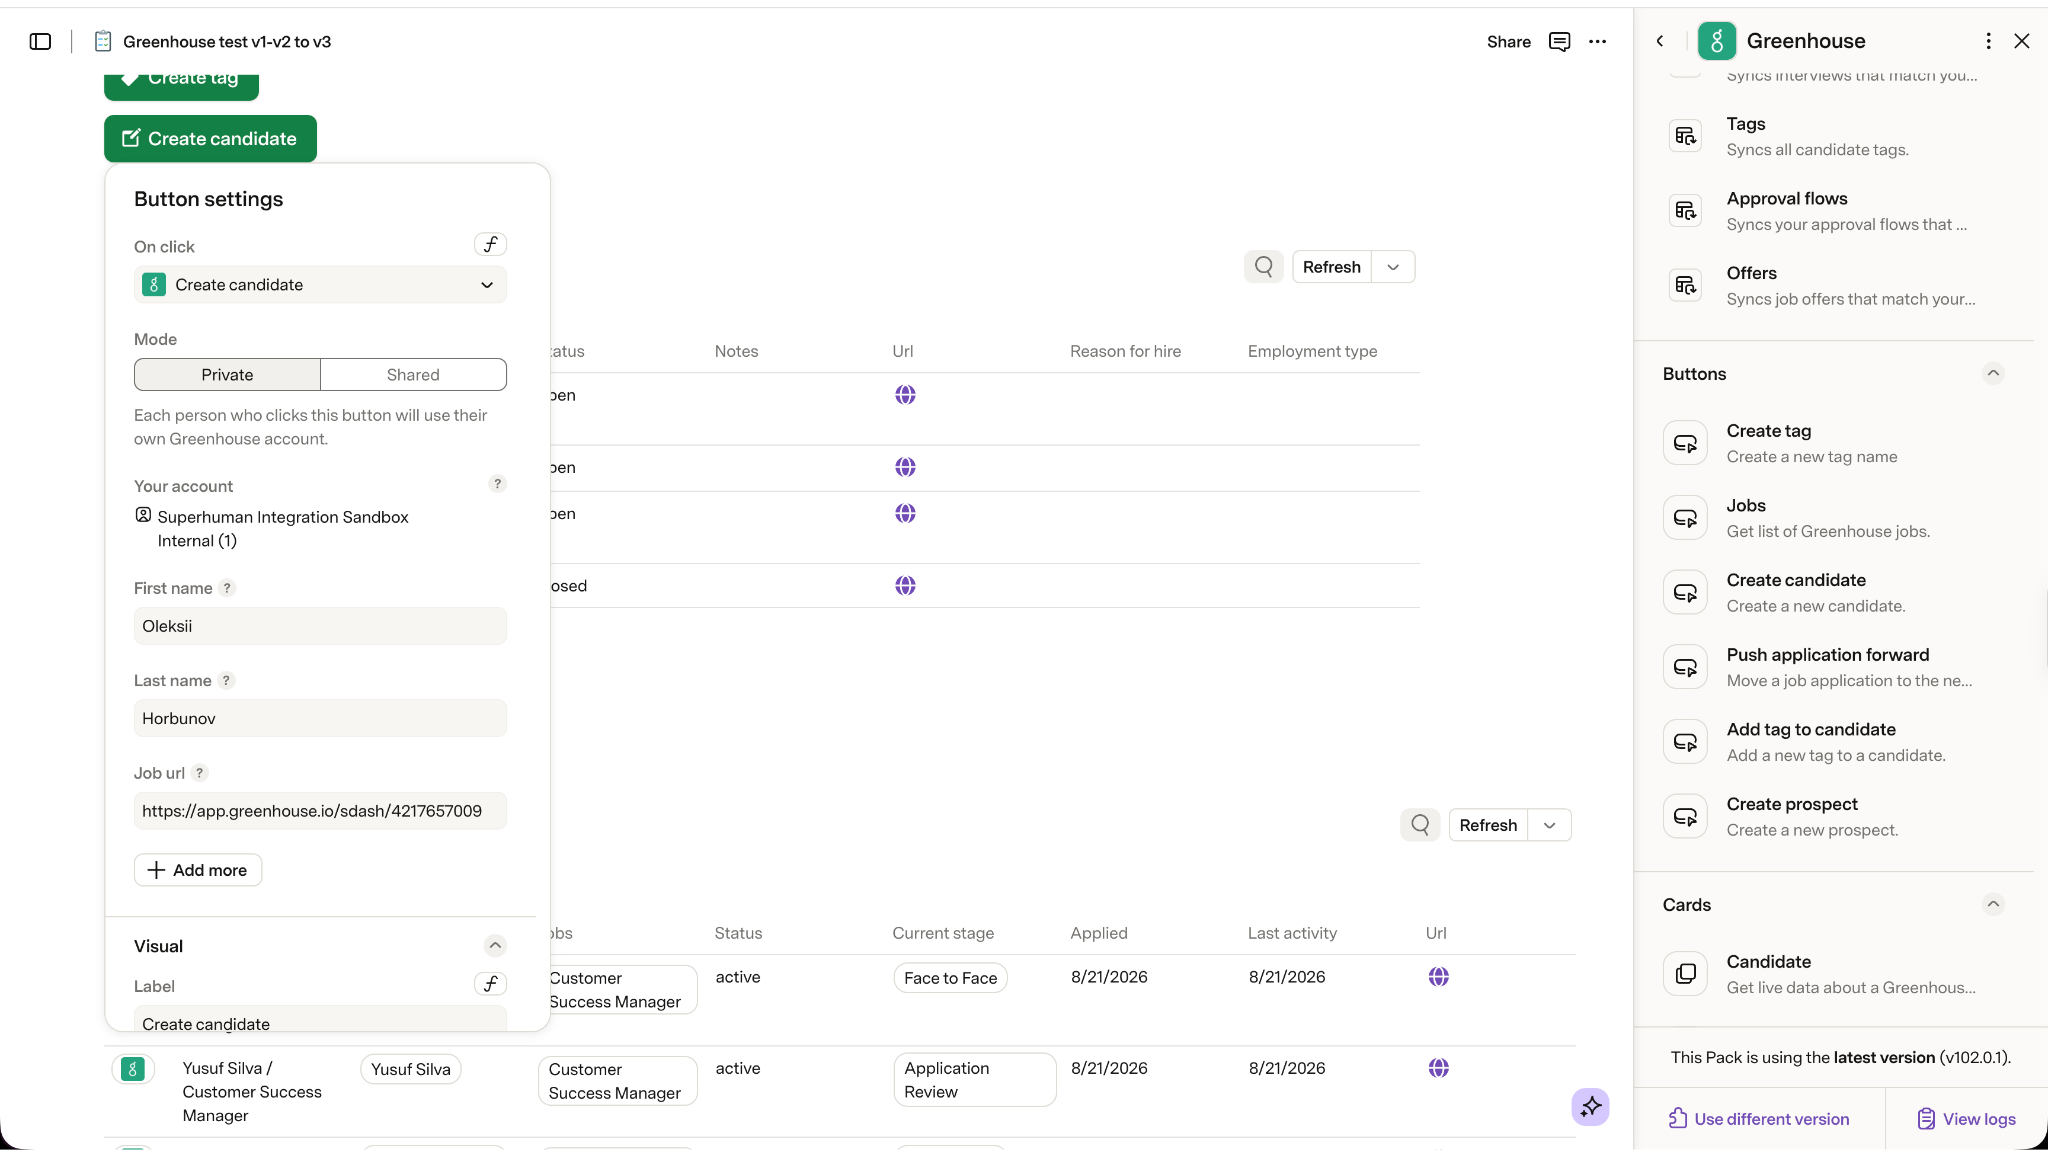Open Greenhouse panel vertical dots menu
Image resolution: width=2048 pixels, height=1150 pixels.
[1988, 41]
